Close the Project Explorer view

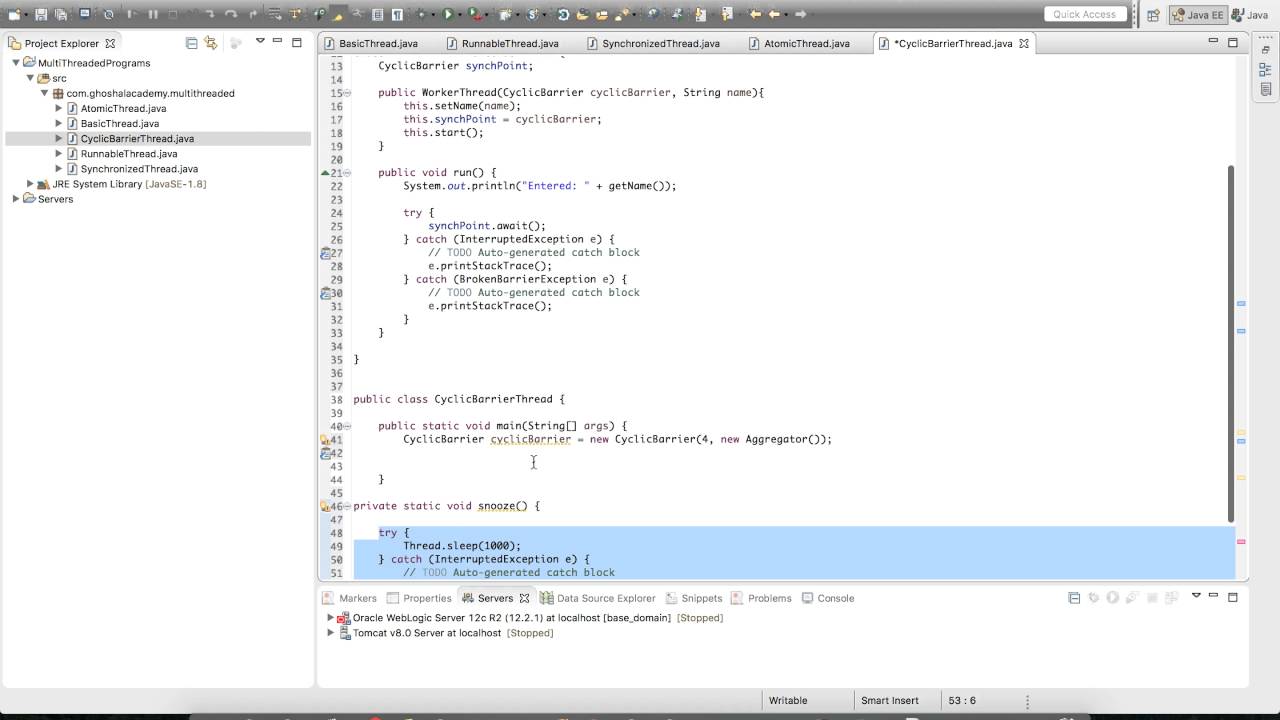pyautogui.click(x=110, y=43)
